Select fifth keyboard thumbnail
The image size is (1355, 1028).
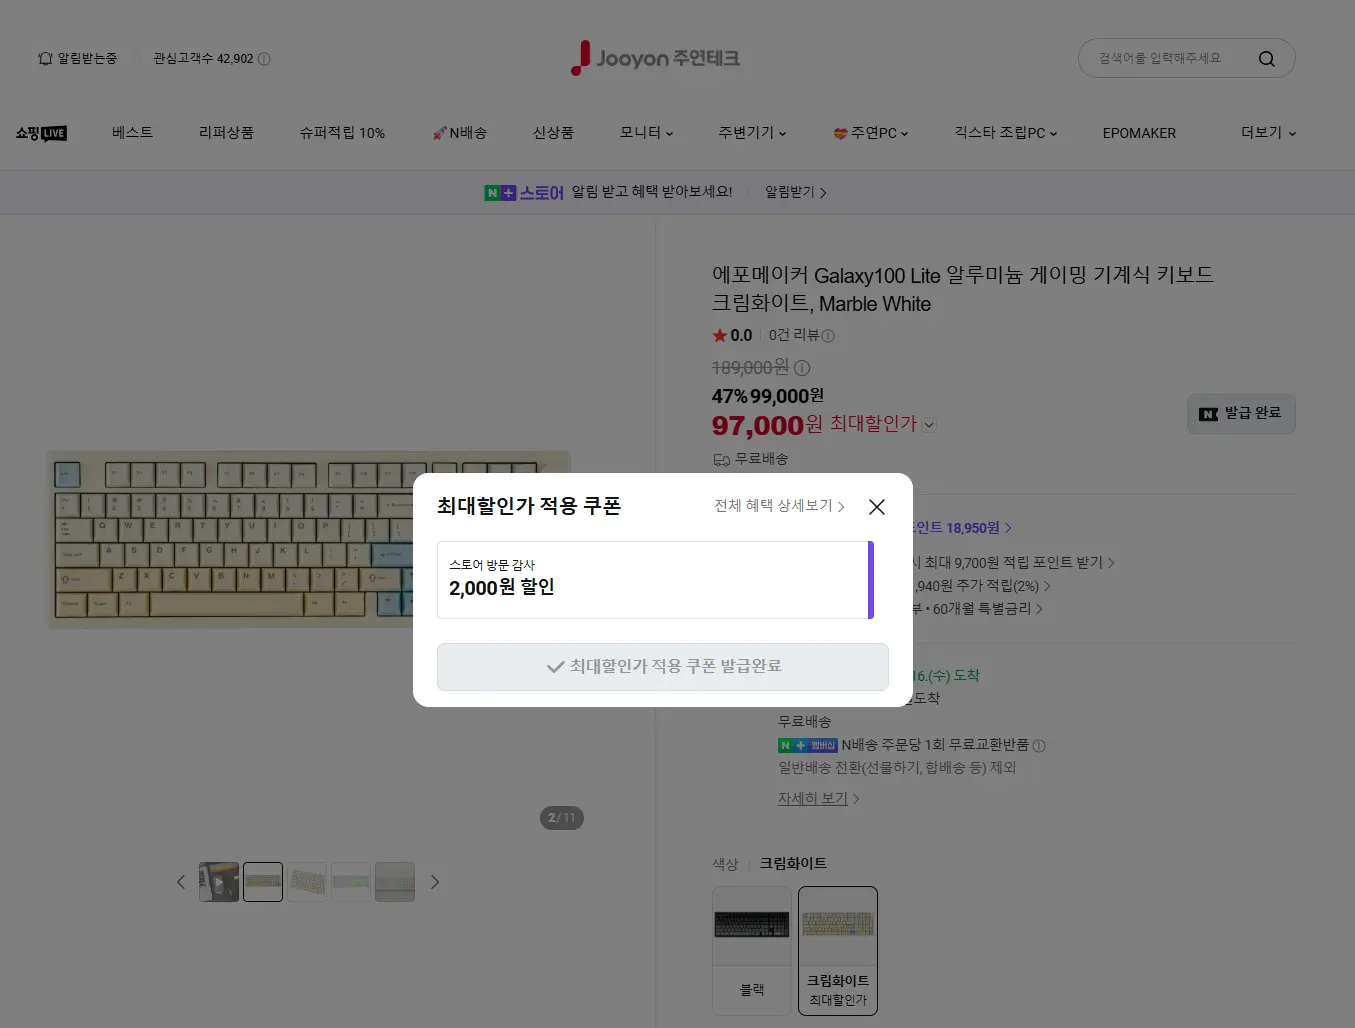[395, 882]
